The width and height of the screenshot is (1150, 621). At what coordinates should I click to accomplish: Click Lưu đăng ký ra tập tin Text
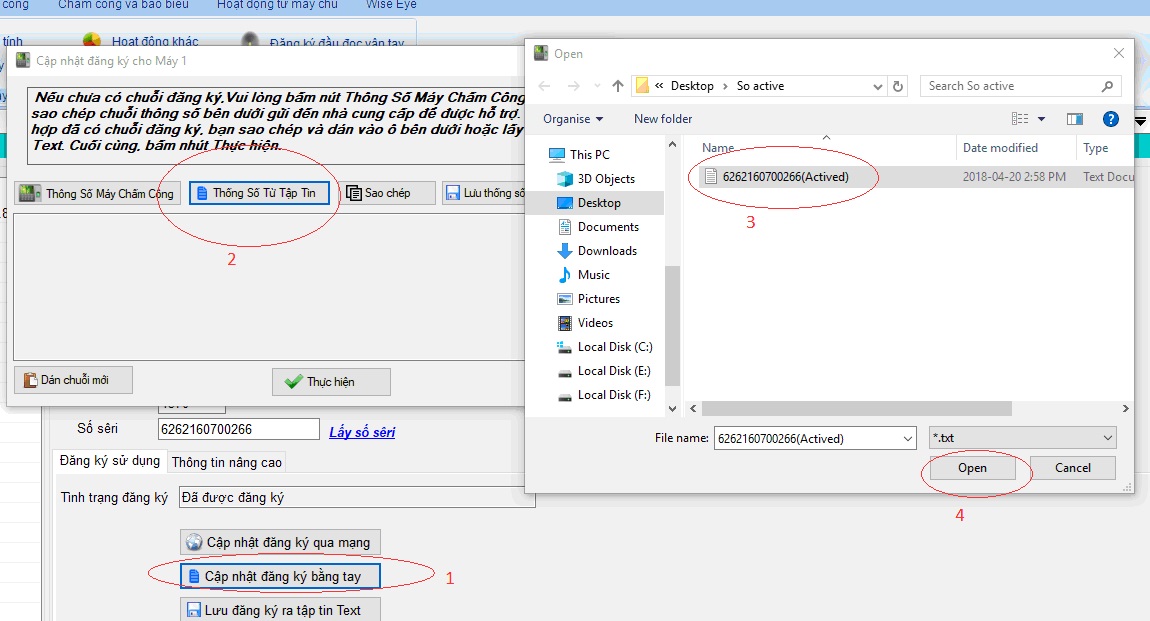tap(279, 609)
